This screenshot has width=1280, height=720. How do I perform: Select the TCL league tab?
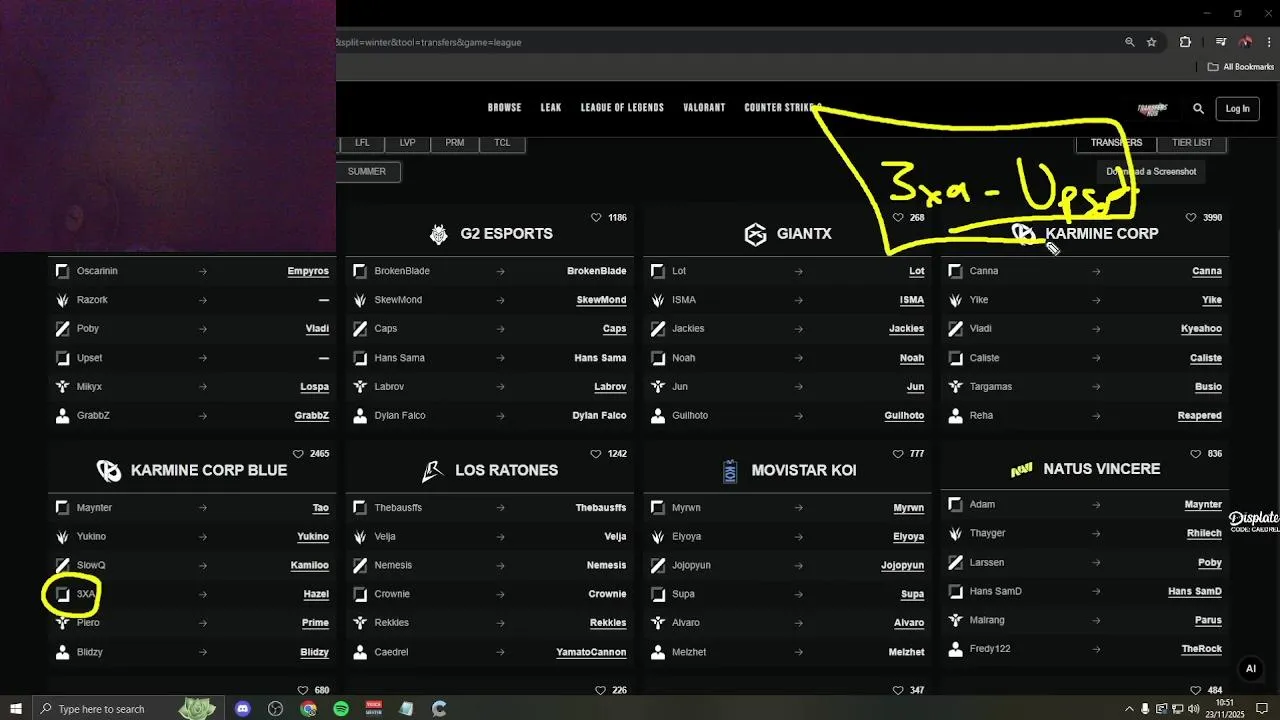pos(502,143)
